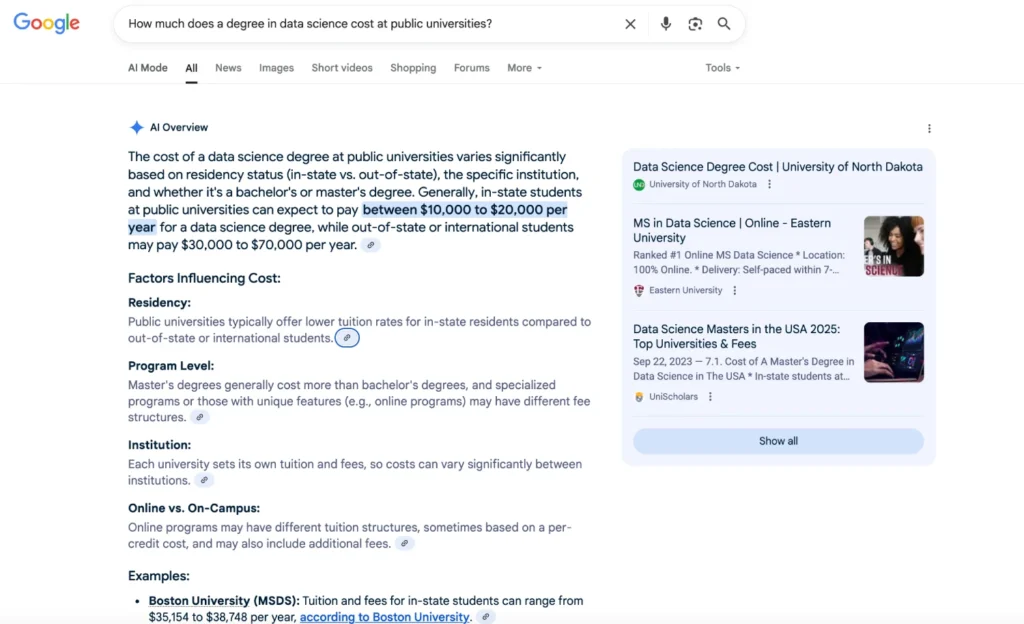This screenshot has width=1024, height=624.
Task: Open source link icon in Institution paragraph
Action: point(204,480)
